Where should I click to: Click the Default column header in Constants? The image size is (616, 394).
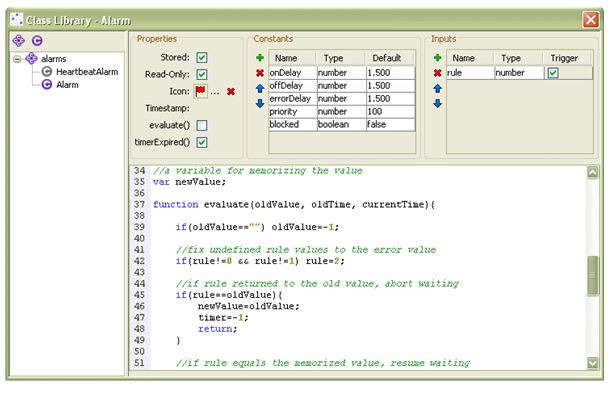coord(389,58)
